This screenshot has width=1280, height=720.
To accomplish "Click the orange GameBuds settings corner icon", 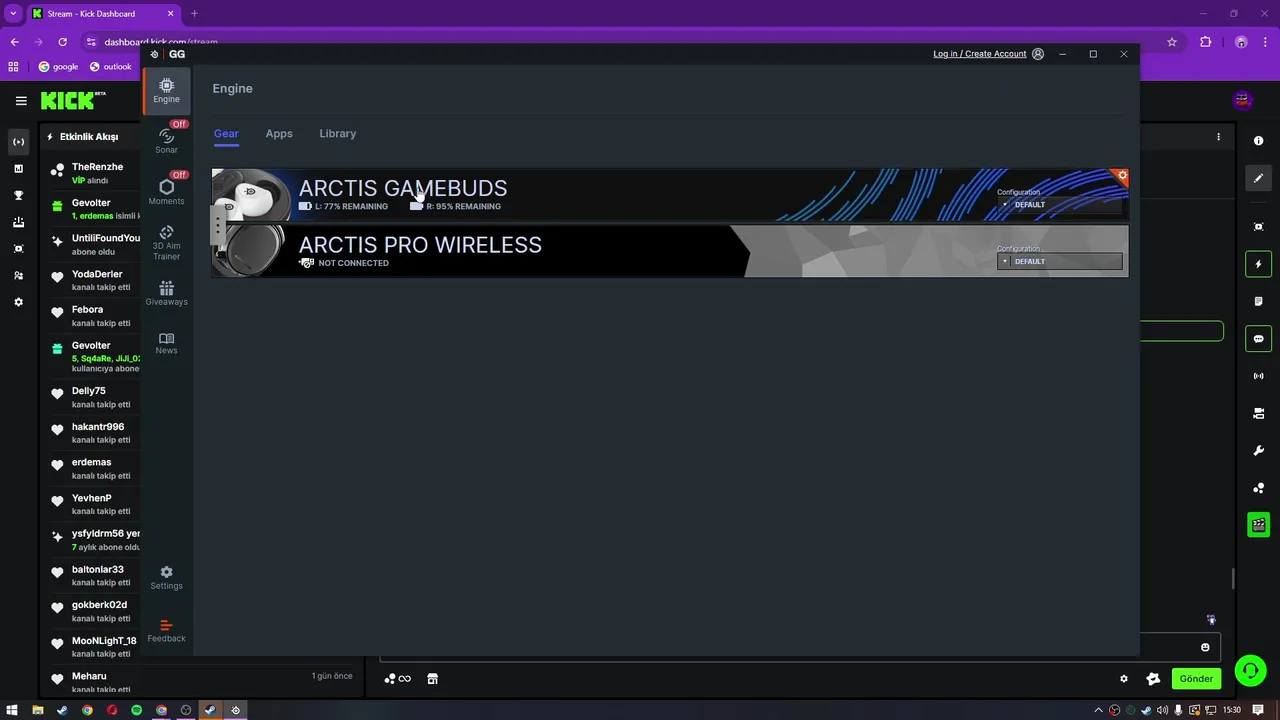I will pos(1122,176).
